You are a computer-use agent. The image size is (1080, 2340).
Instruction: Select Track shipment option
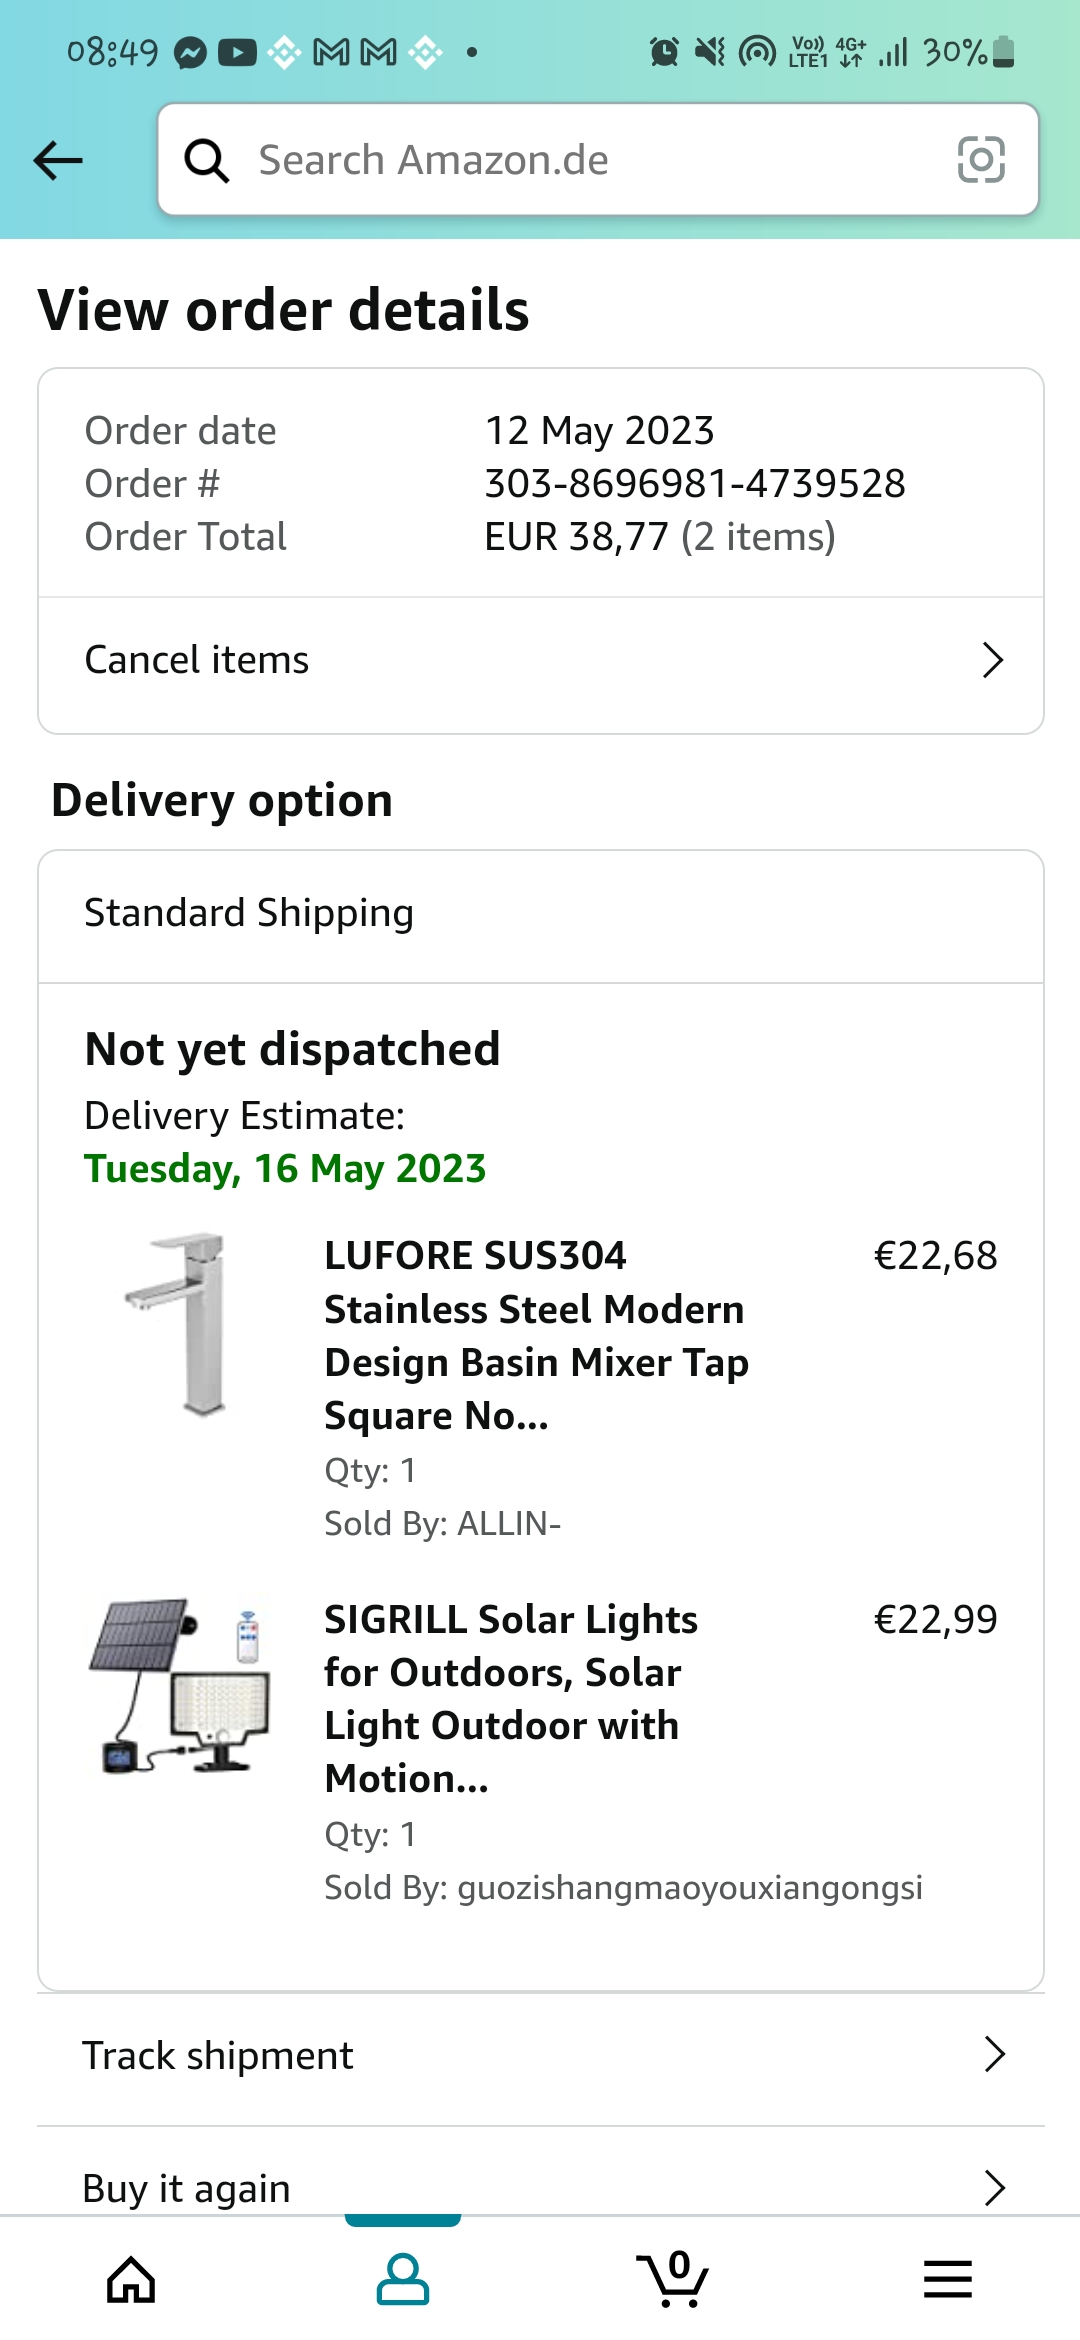point(218,2056)
